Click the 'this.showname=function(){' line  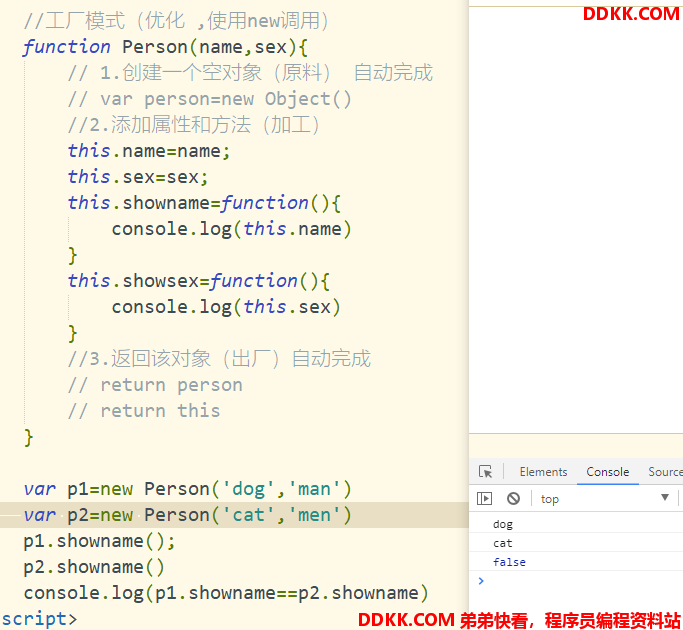pyautogui.click(x=204, y=203)
